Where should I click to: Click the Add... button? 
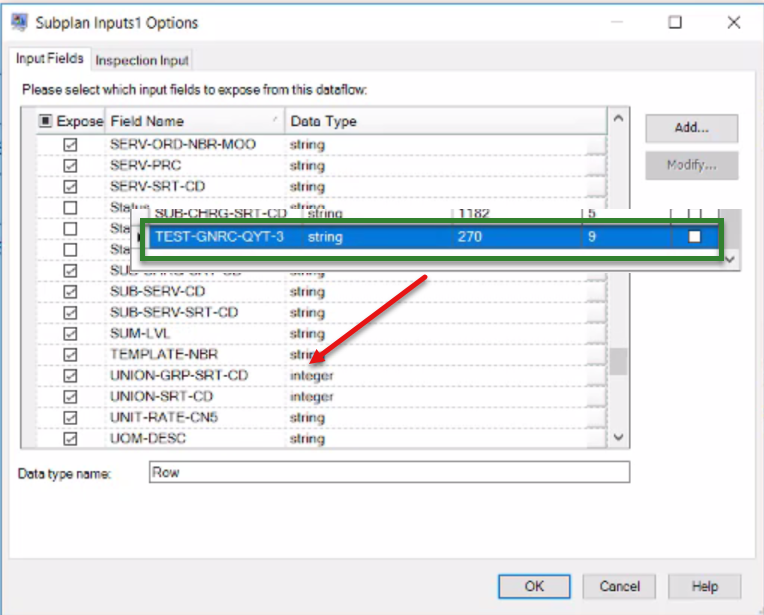coord(691,128)
